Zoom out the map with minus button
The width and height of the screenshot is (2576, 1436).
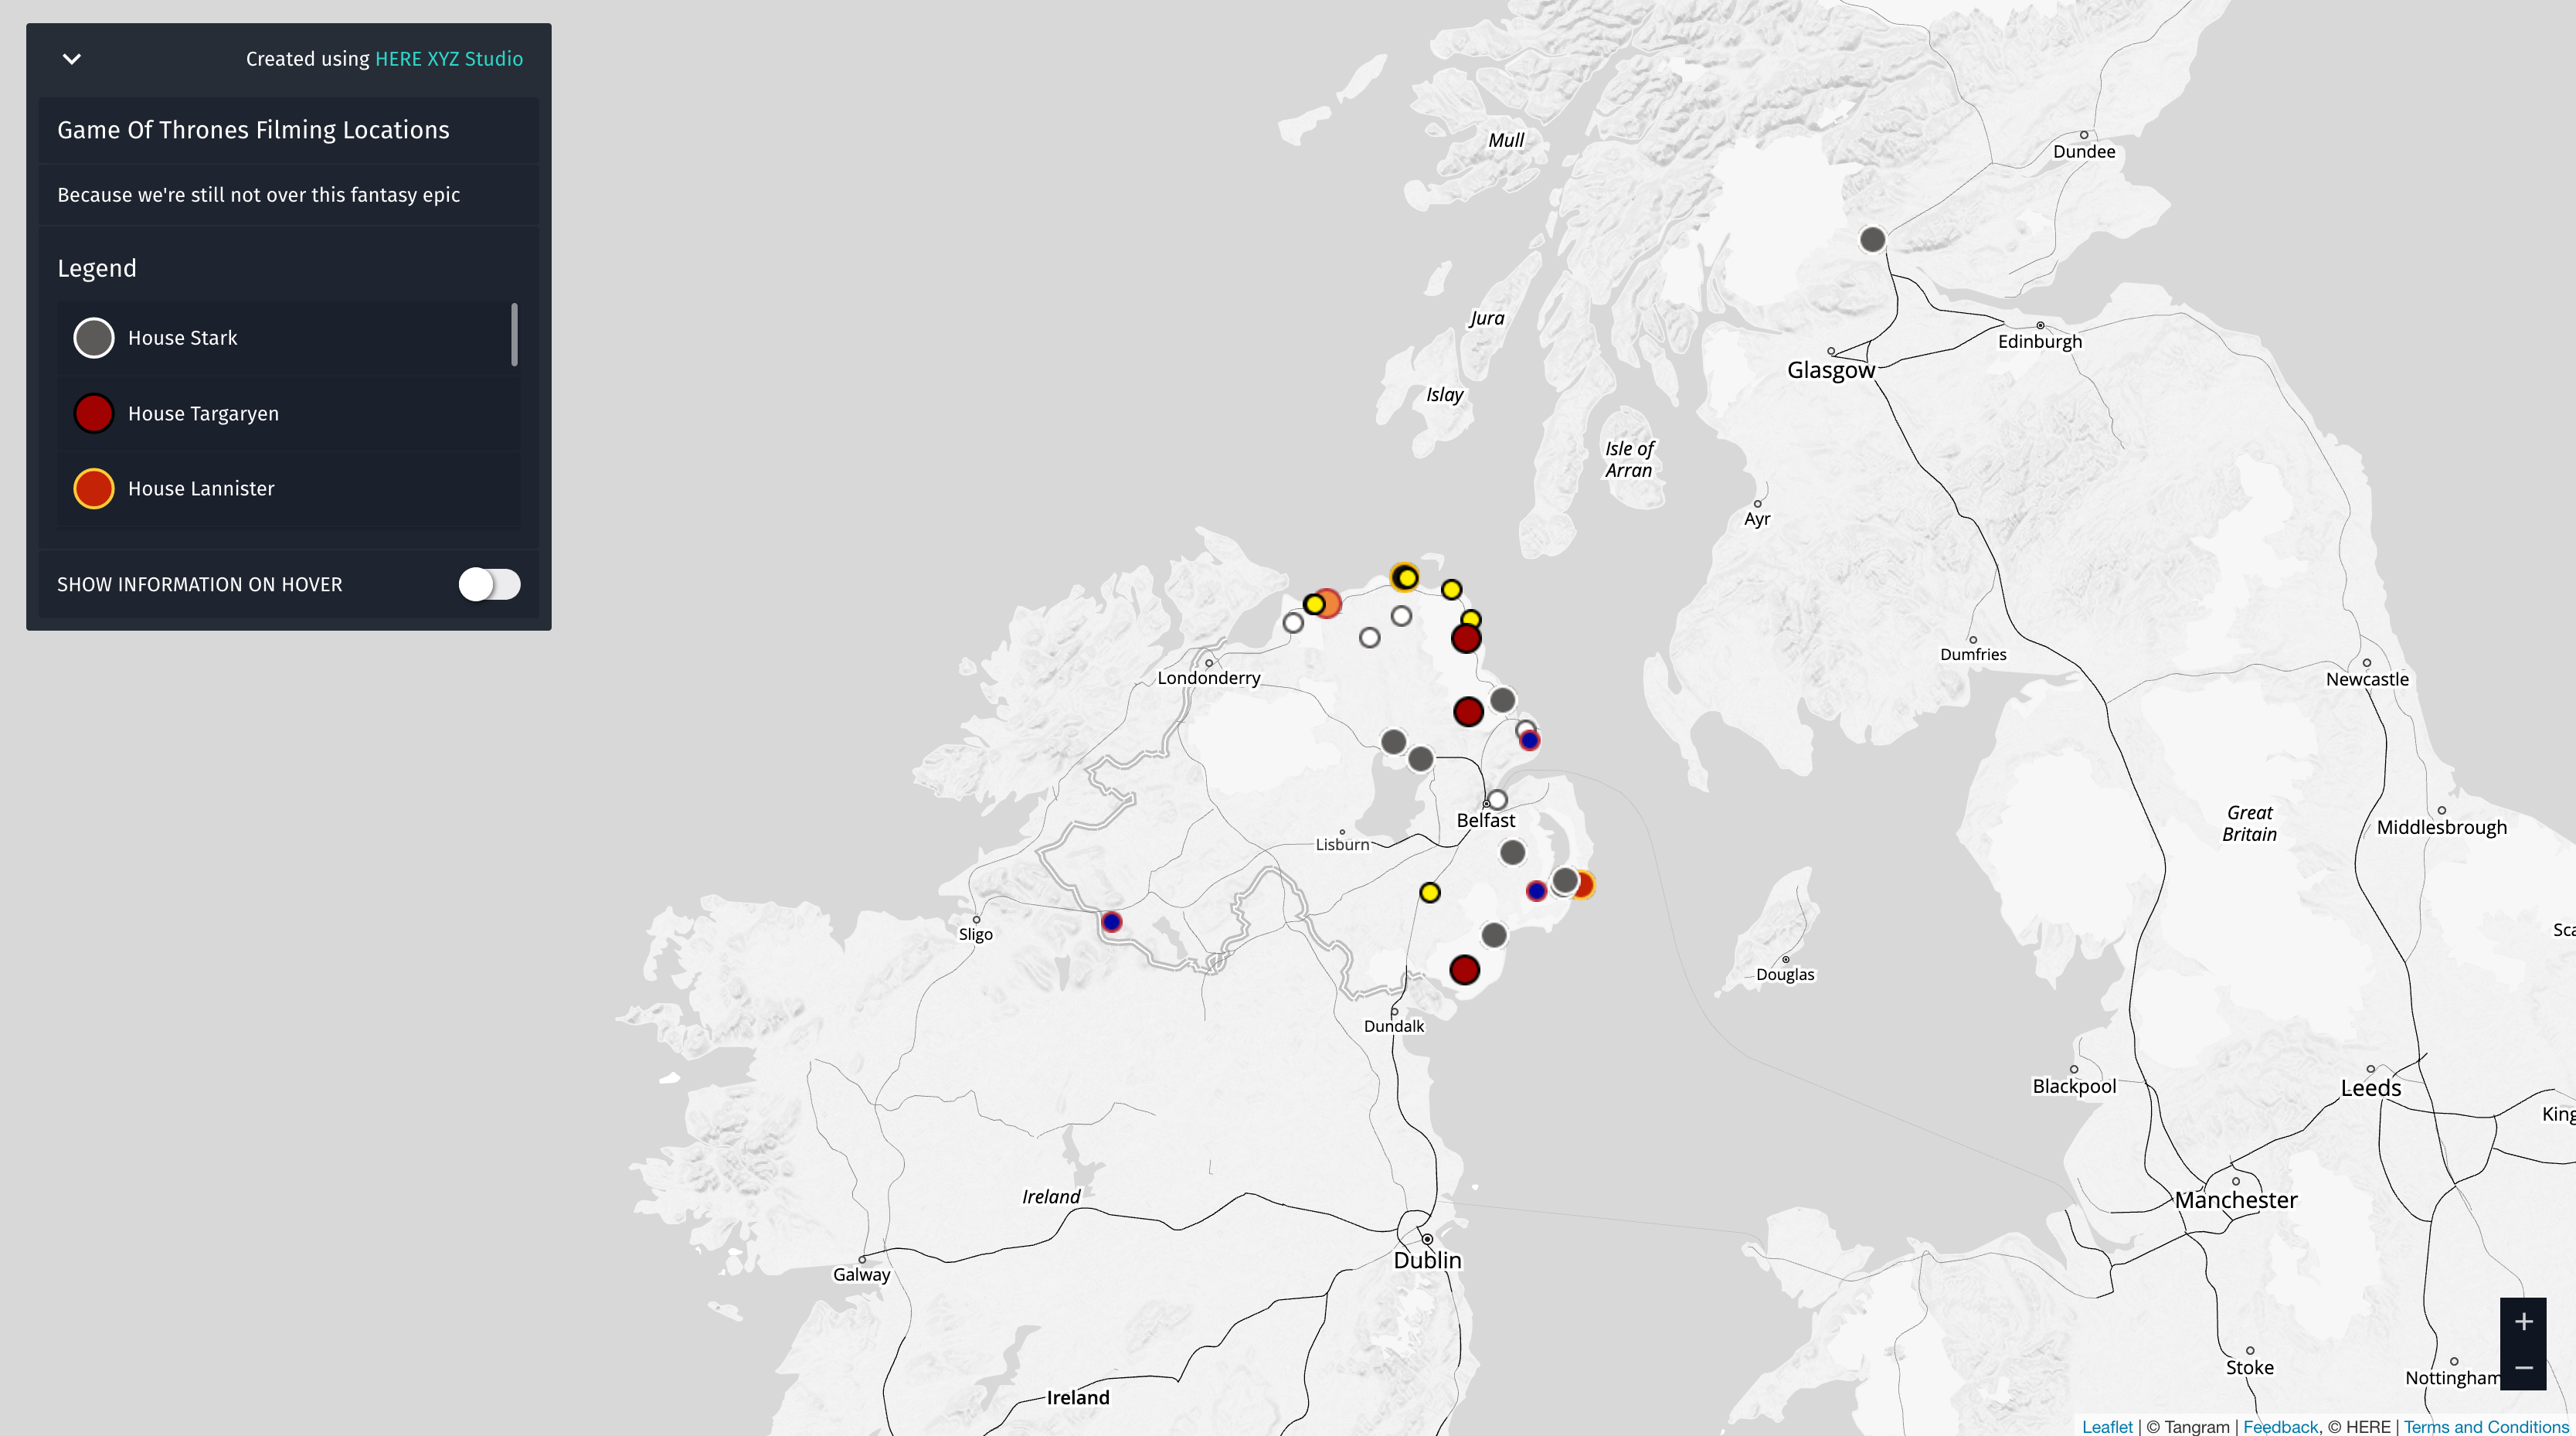2523,1367
